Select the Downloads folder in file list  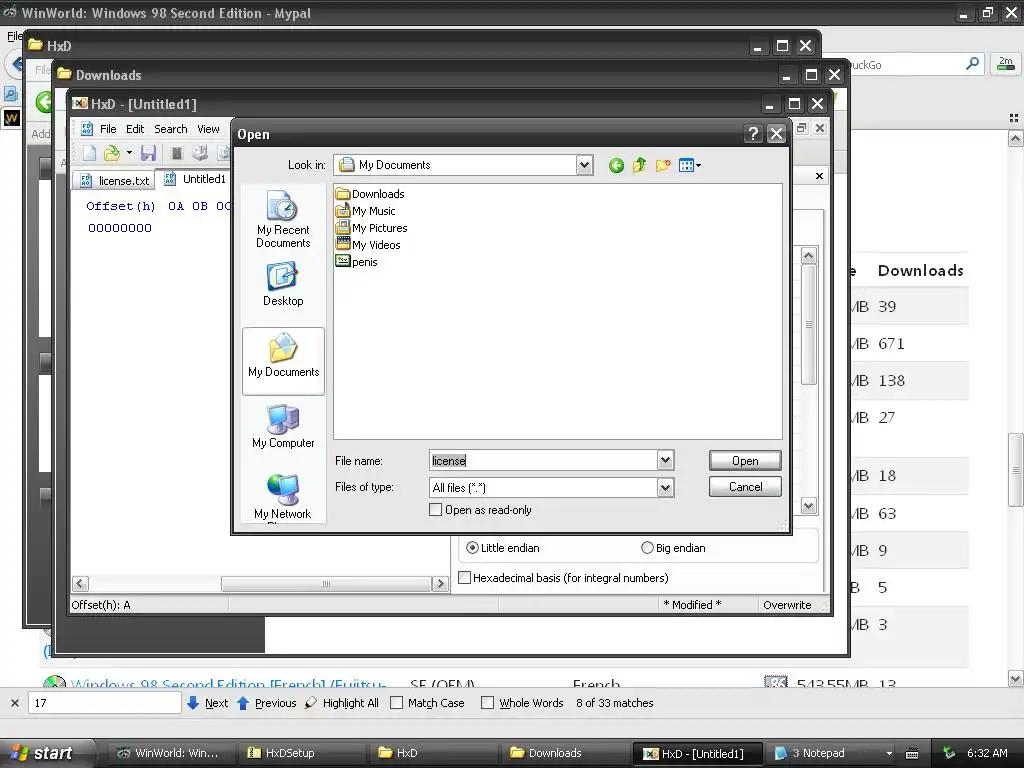coord(370,194)
